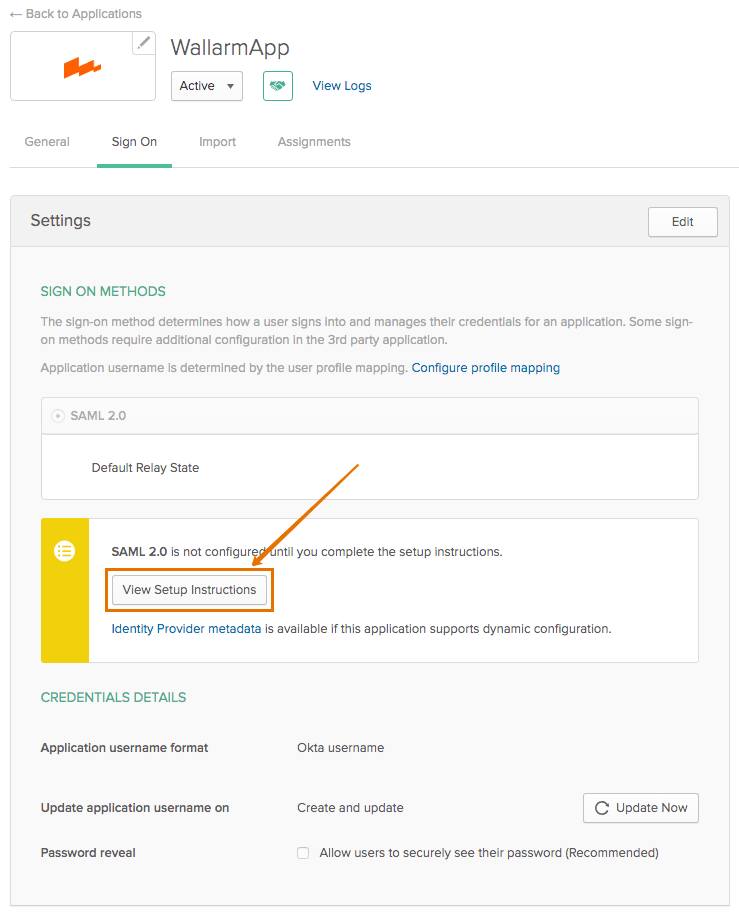This screenshot has height=914, width=739.
Task: Click the Settings panel heading
Action: 61,220
